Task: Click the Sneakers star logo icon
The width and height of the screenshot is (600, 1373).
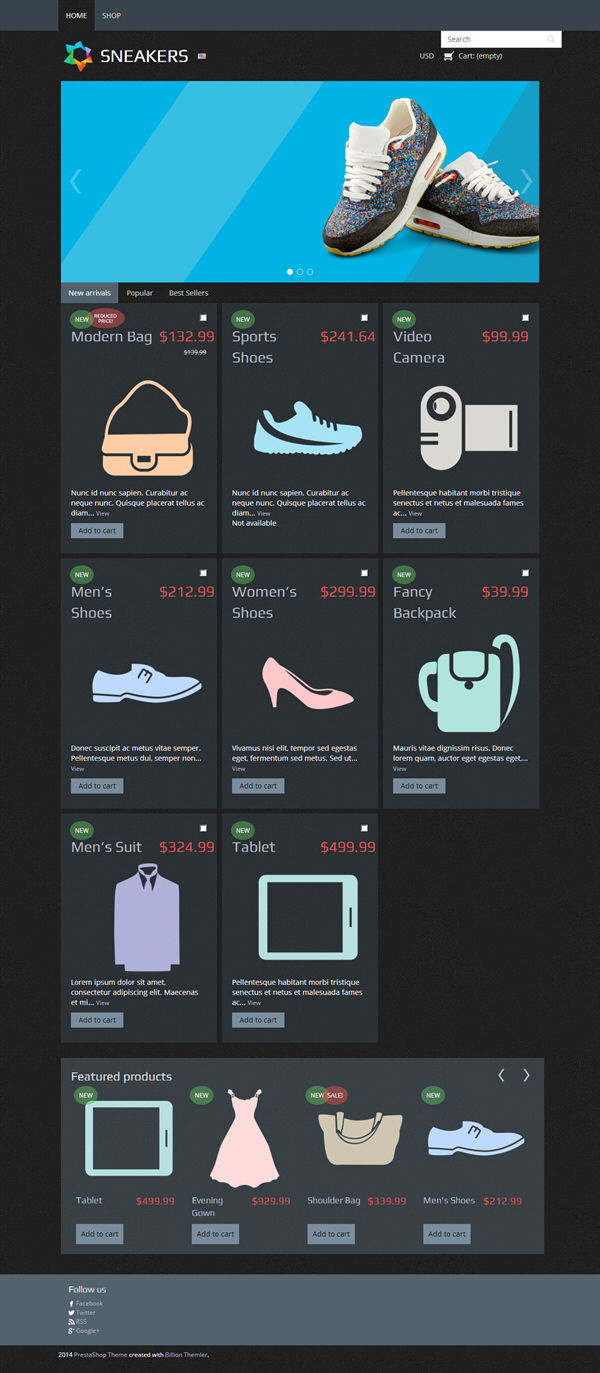Action: coord(78,56)
